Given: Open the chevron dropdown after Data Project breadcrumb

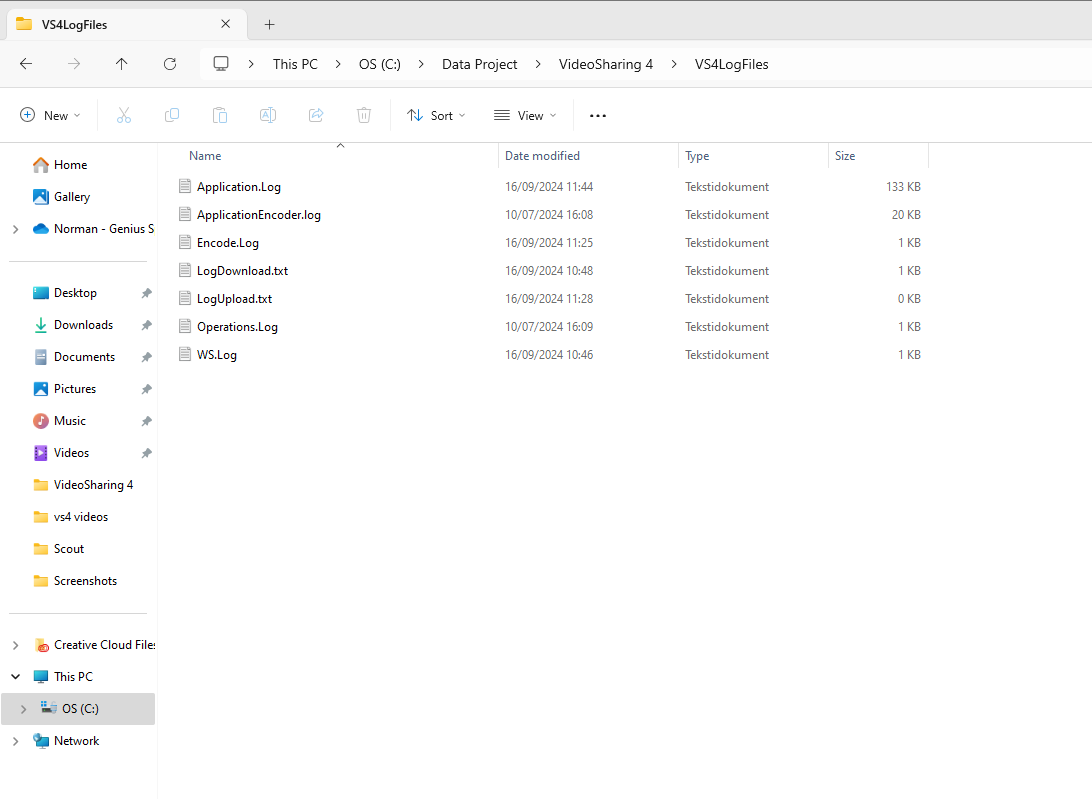Looking at the screenshot, I should tap(538, 64).
